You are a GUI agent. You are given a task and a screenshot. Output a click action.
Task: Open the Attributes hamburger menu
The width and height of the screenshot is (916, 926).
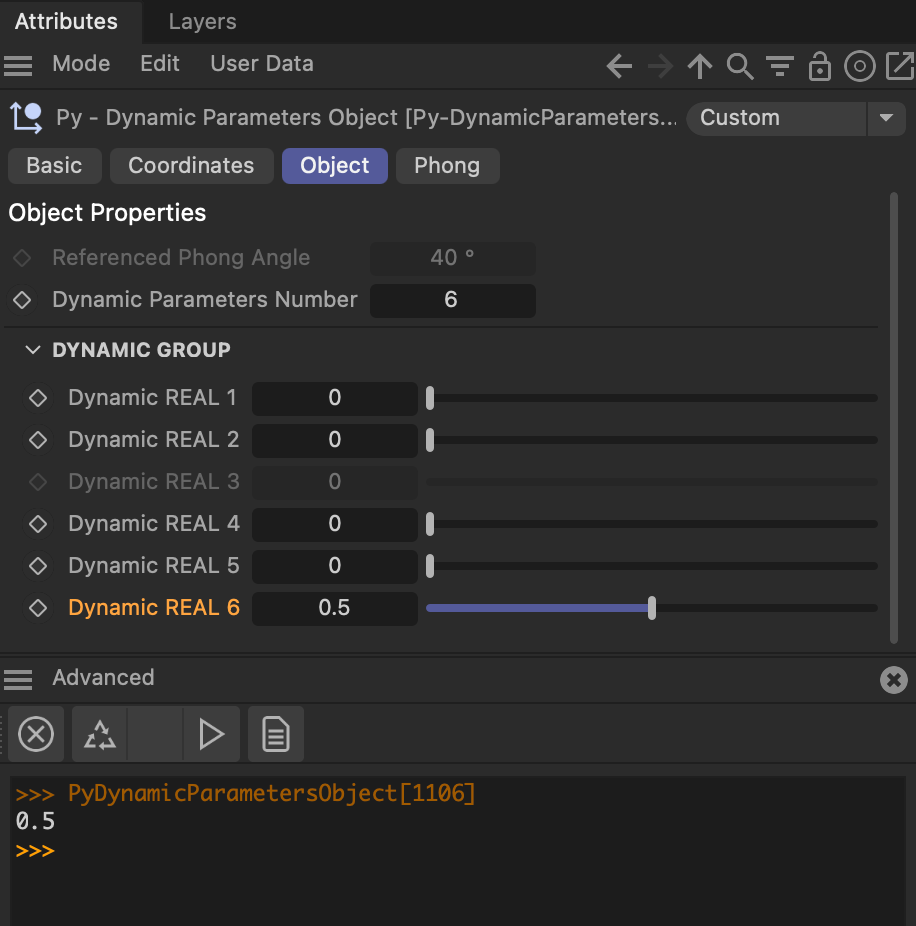(x=18, y=65)
